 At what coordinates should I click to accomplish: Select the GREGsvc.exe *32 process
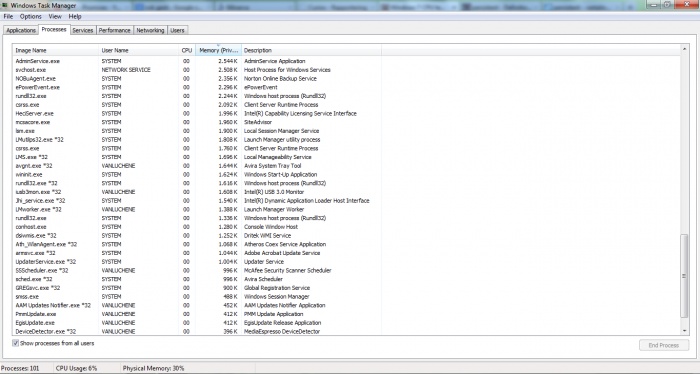(x=346, y=288)
